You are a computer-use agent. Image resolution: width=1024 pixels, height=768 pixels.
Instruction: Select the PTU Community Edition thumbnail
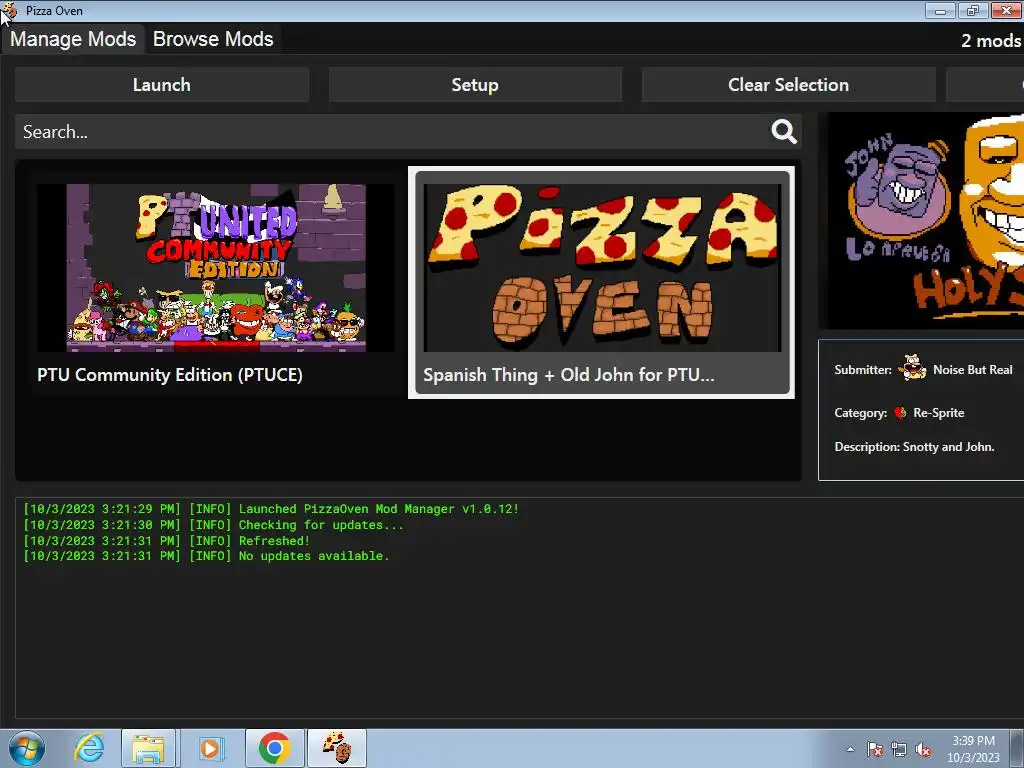216,268
